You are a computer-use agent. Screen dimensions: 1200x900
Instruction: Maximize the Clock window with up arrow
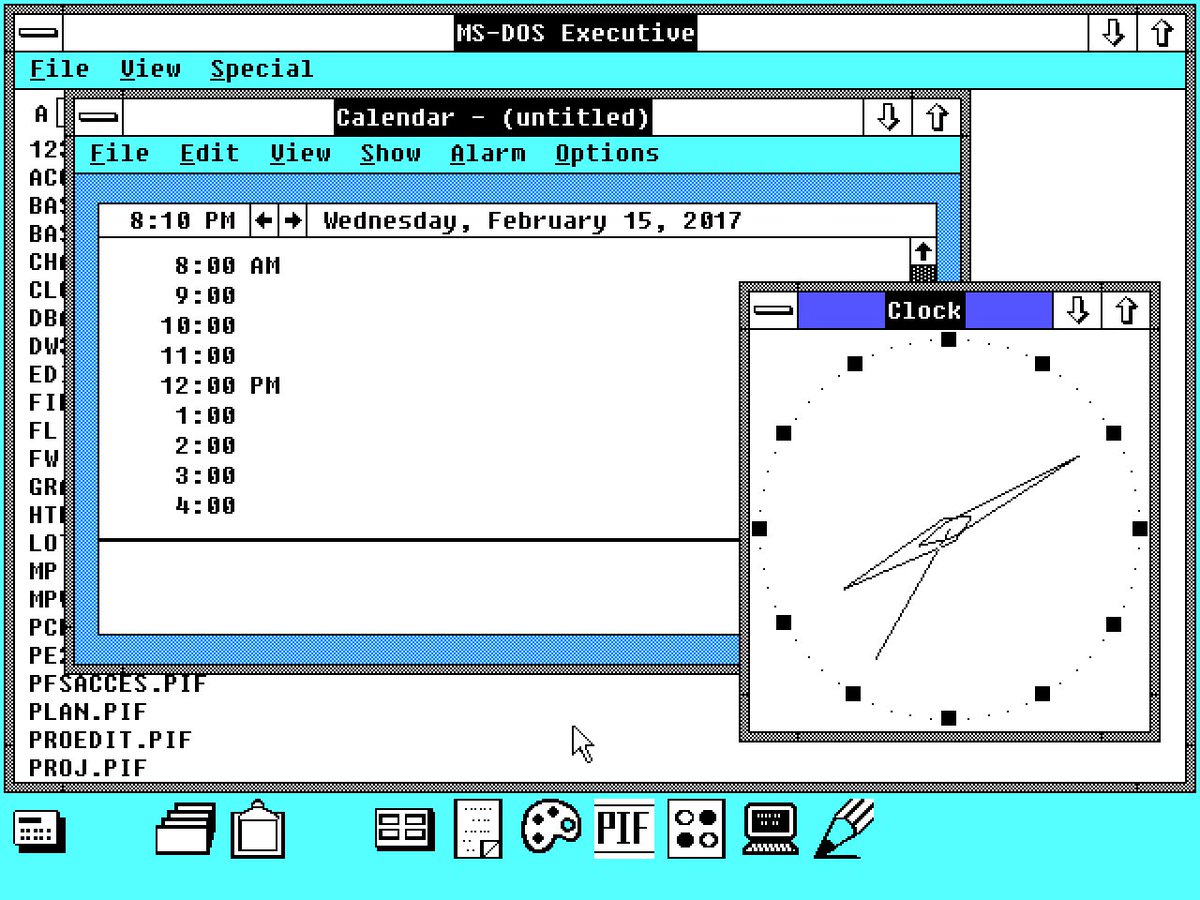click(1126, 311)
